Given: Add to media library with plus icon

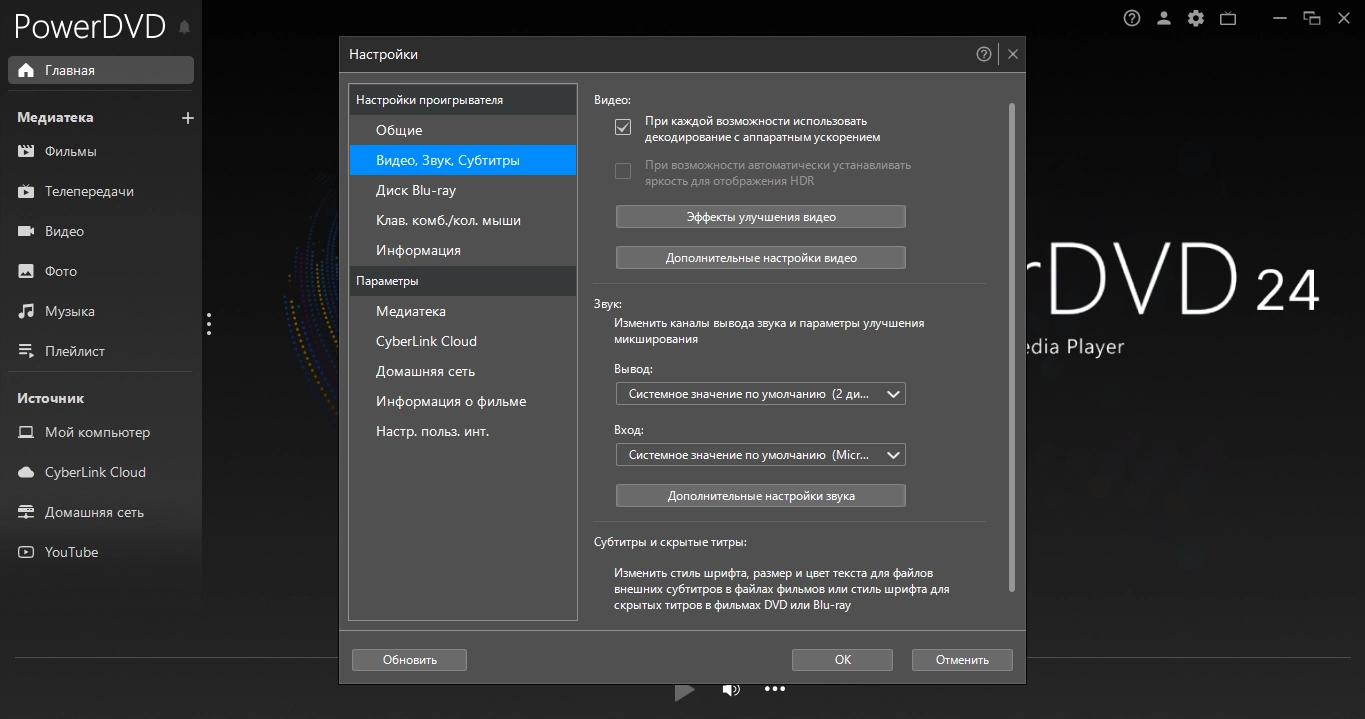Looking at the screenshot, I should point(187,118).
